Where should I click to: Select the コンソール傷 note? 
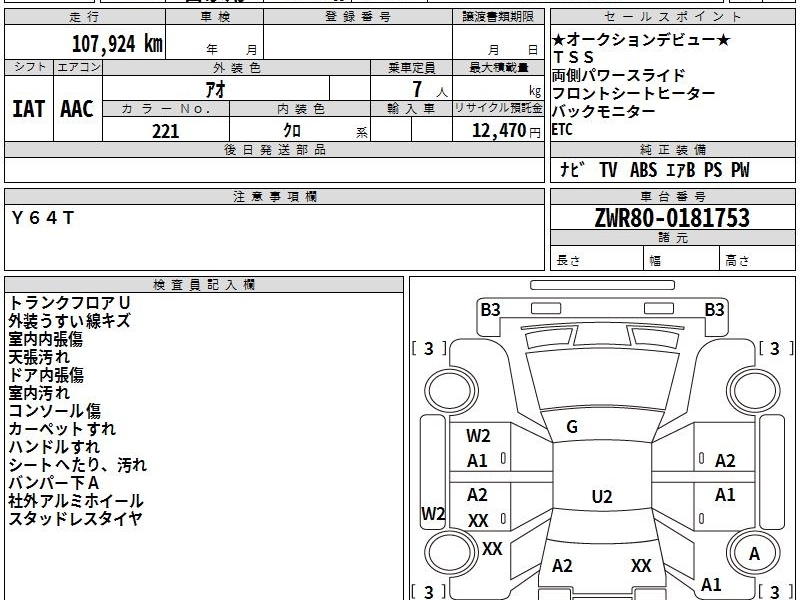pyautogui.click(x=55, y=411)
